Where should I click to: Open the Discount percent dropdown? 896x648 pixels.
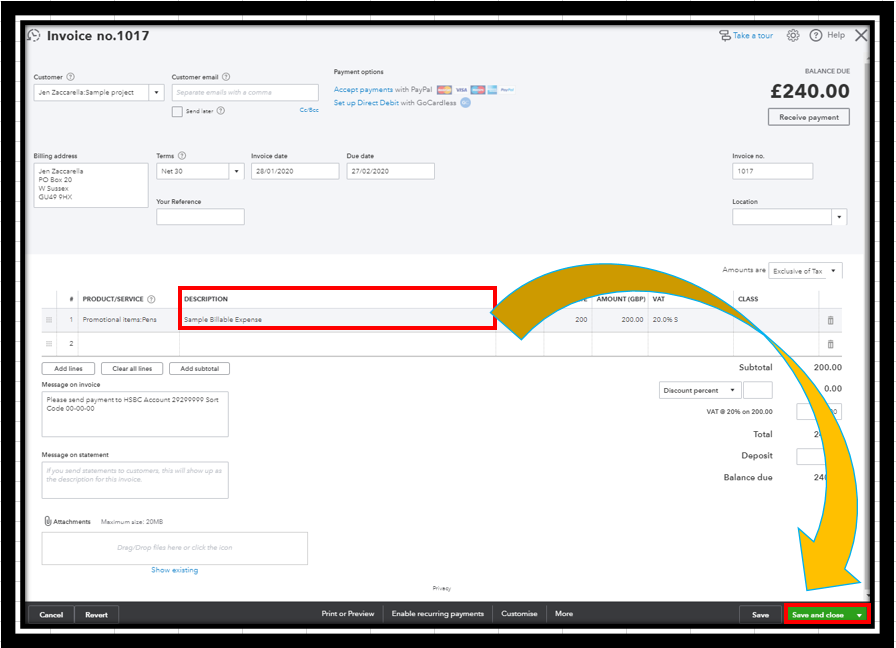click(700, 390)
